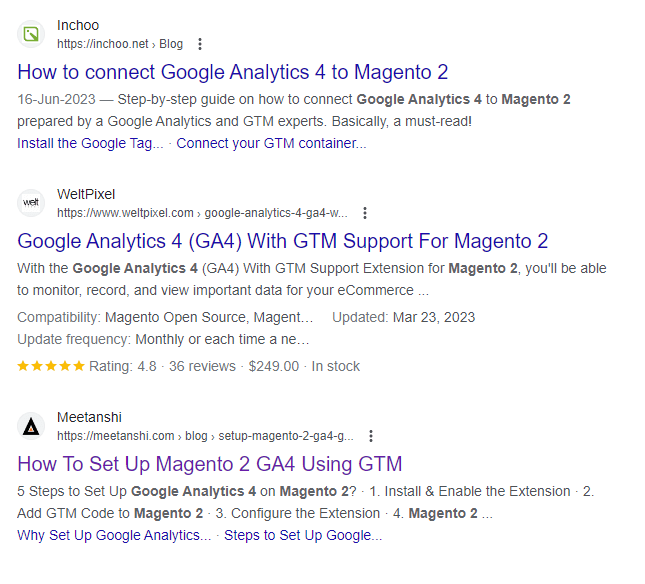Viewport: 645px width, 584px height.
Task: Follow the 'Steps to Set Up Google...' sitelink
Action: click(x=303, y=535)
